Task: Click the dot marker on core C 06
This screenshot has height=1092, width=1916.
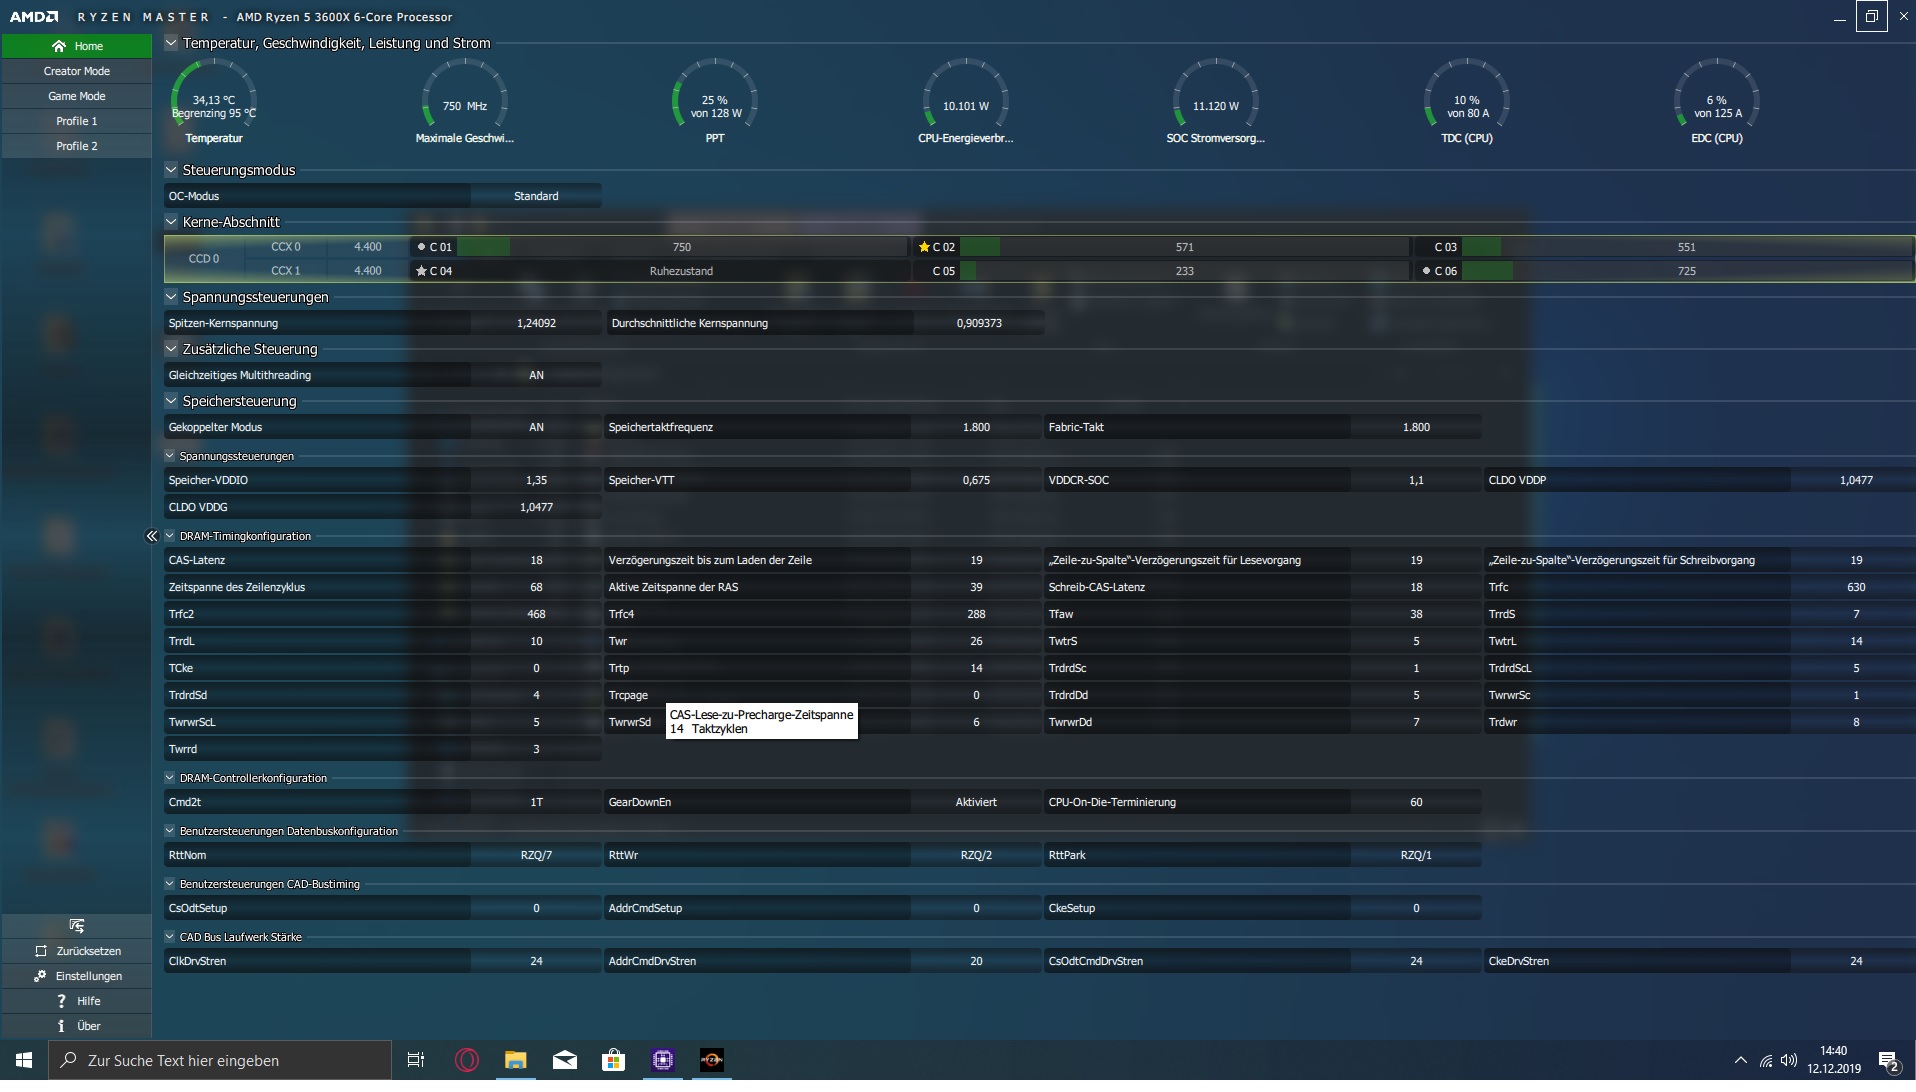Action: [1426, 271]
